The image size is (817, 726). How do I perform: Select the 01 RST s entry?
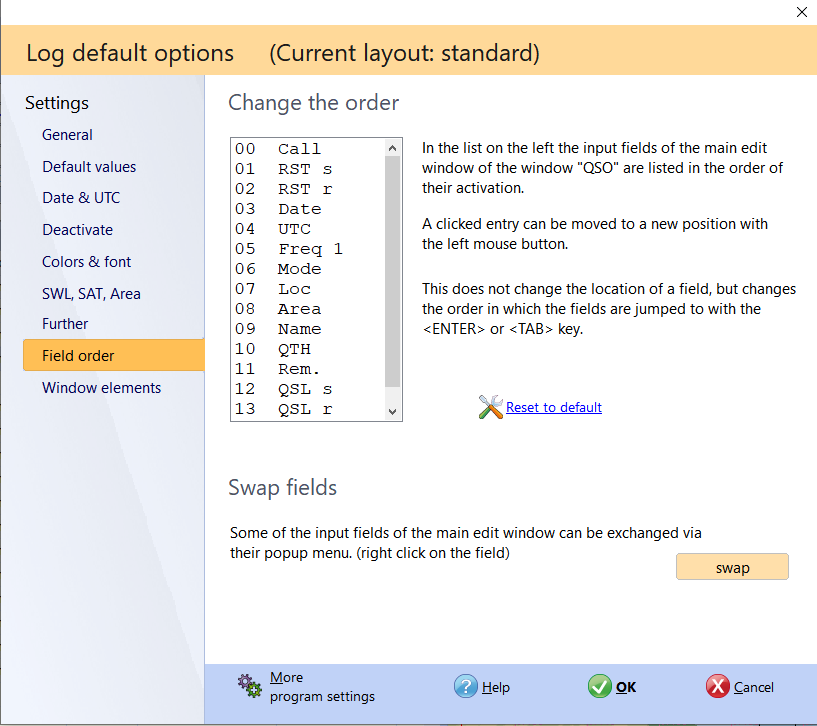pyautogui.click(x=308, y=169)
